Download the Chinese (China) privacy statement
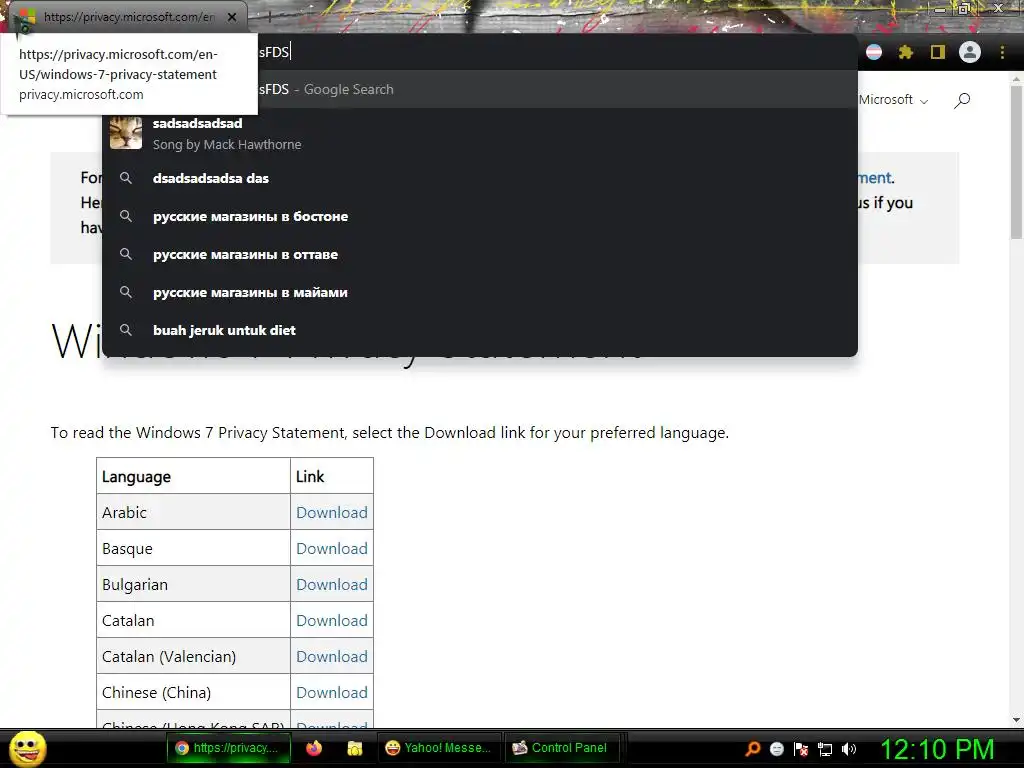This screenshot has height=768, width=1024. (x=332, y=692)
